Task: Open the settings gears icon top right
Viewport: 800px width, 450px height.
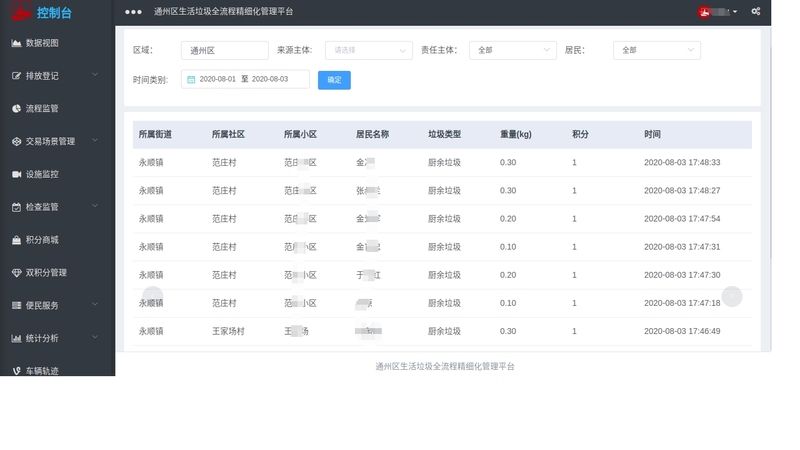Action: [756, 11]
